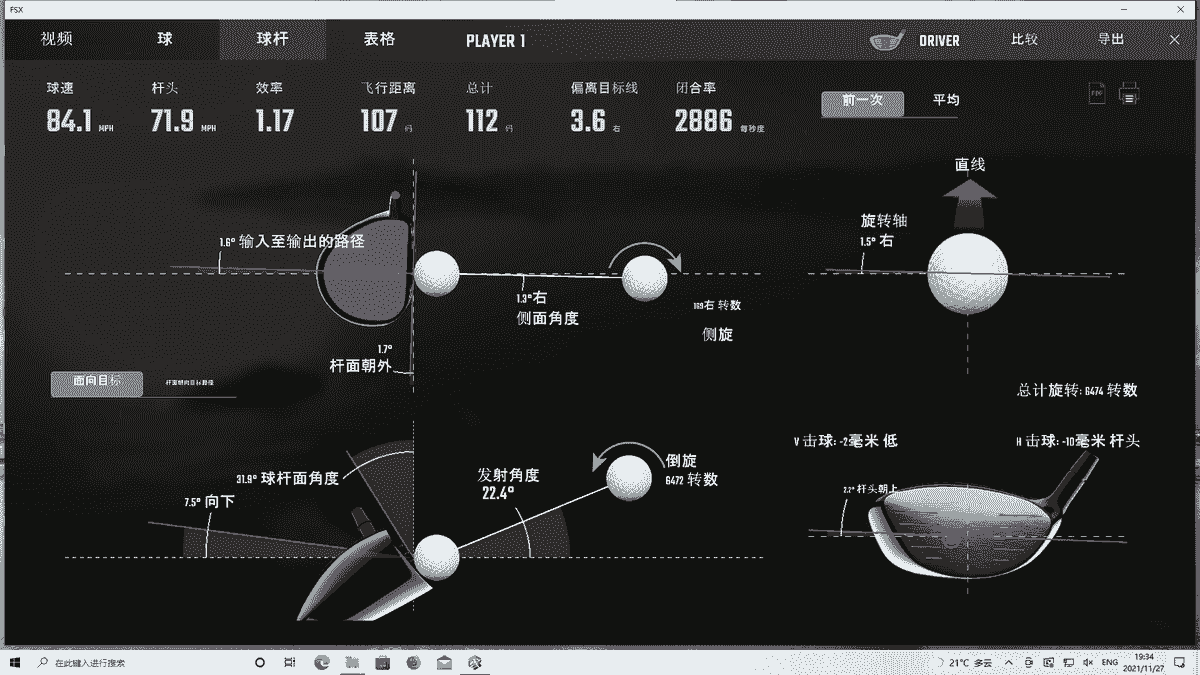Click the 总计旋转 6474 转数 text
The image size is (1200, 675).
pyautogui.click(x=1078, y=391)
